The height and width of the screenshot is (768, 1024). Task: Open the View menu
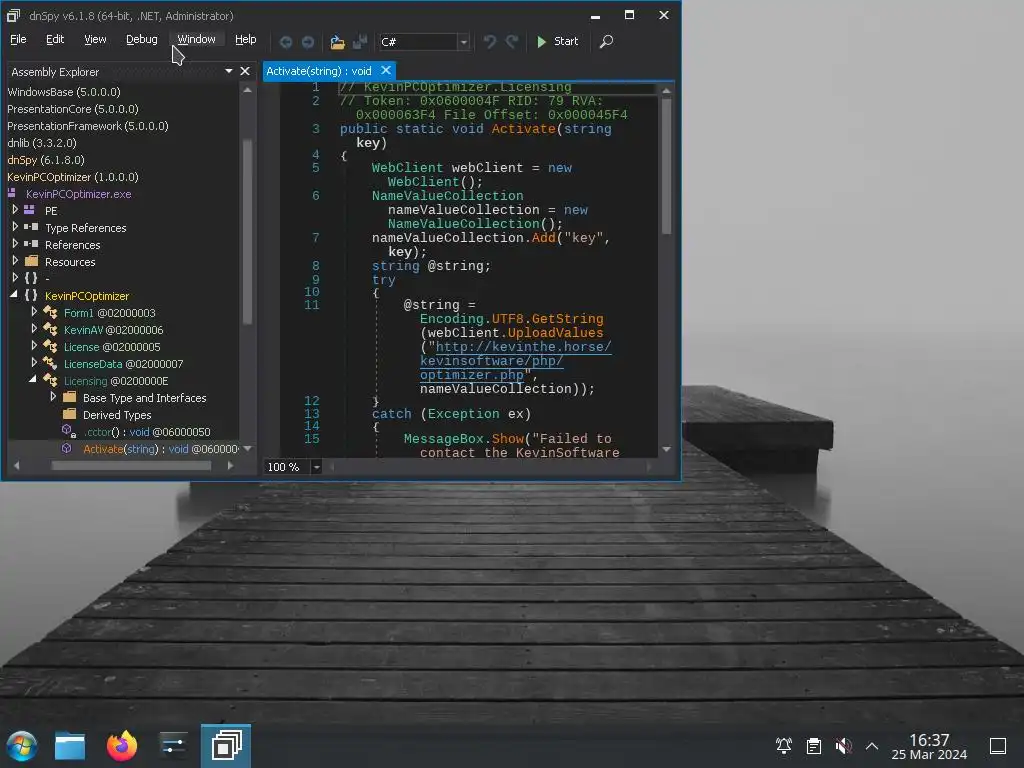95,39
